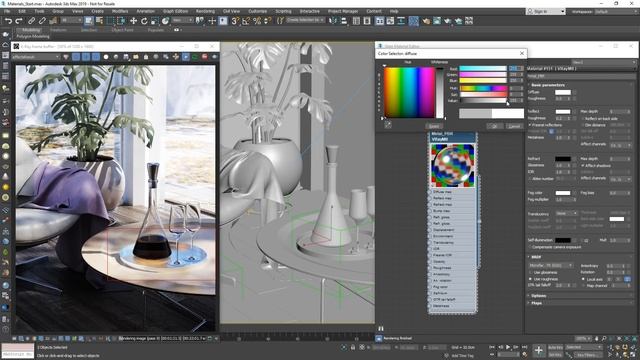
Task: Click the material preview sphere thumbnail
Action: click(453, 165)
